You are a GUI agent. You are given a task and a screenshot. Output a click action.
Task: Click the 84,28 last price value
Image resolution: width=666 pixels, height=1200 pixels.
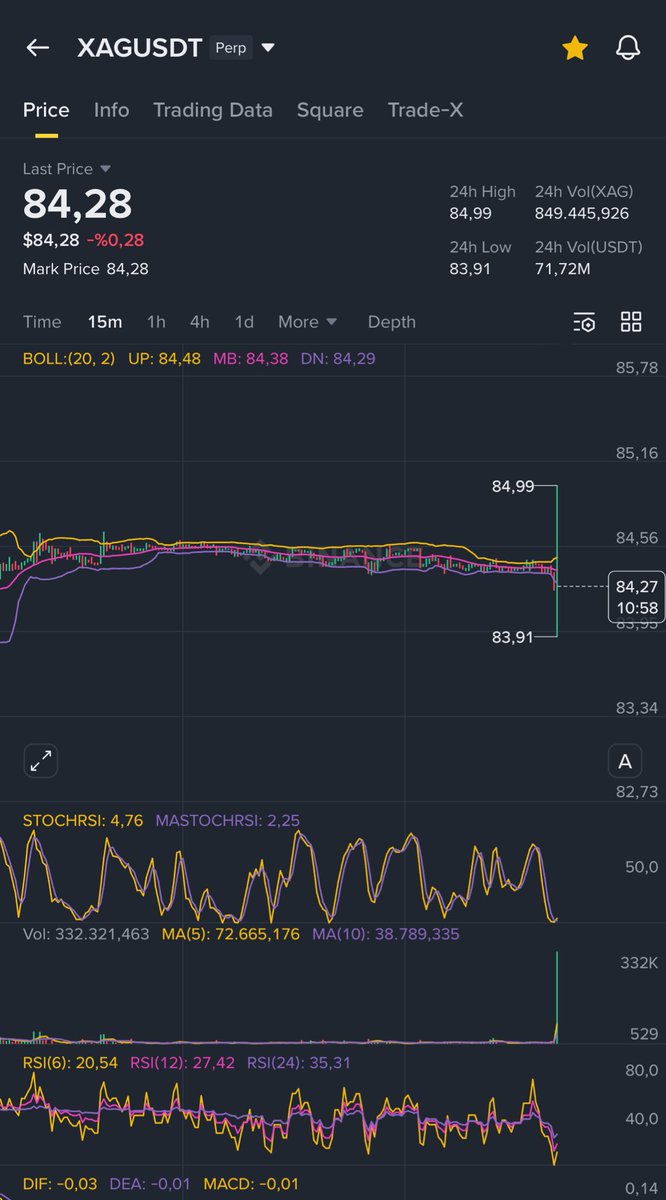coord(77,204)
